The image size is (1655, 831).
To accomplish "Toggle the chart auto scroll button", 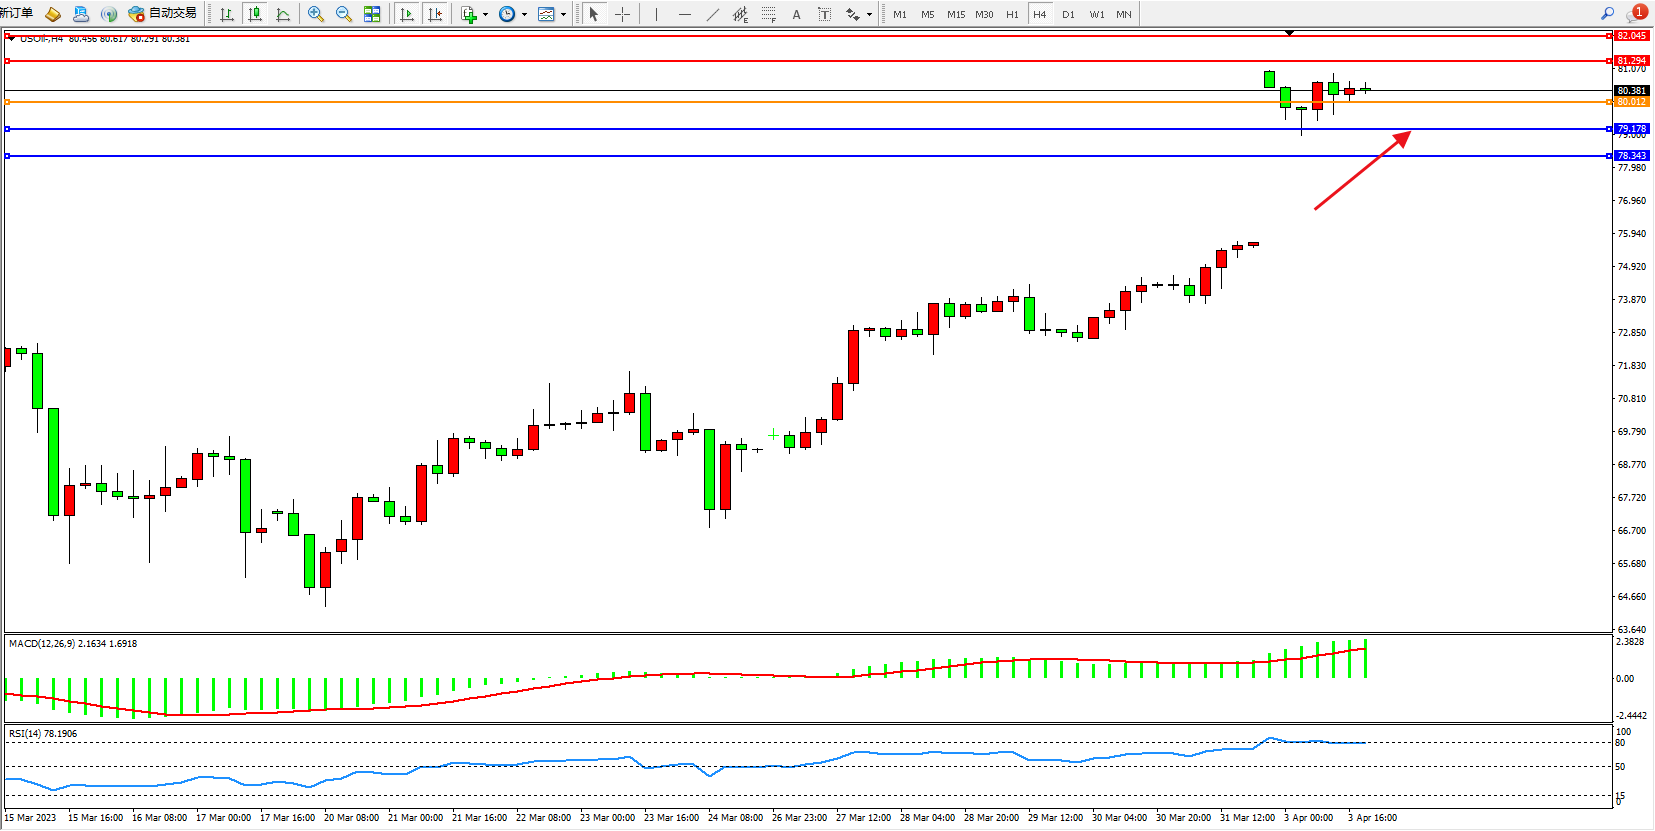I will coord(406,14).
